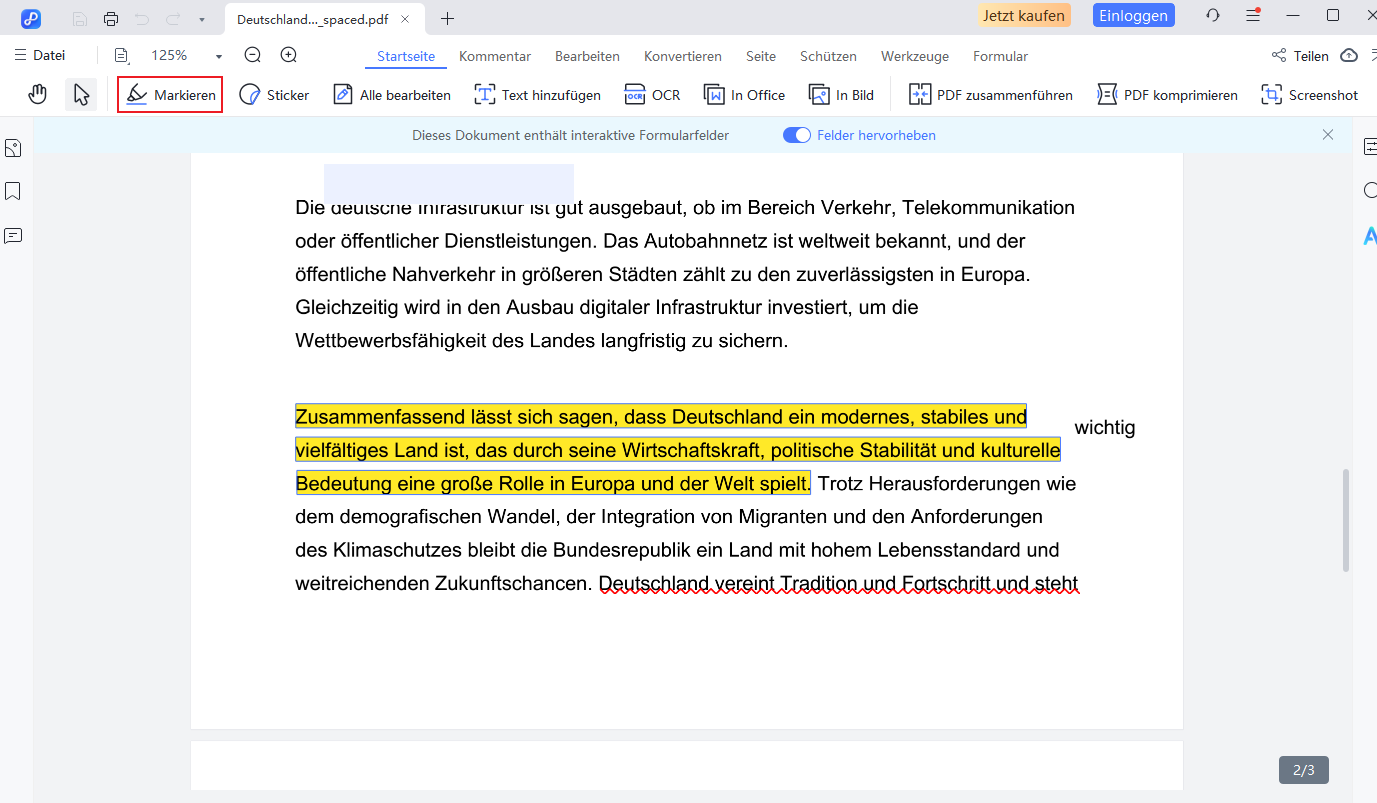The image size is (1377, 803).
Task: Open the Sticker tool
Action: [274, 95]
